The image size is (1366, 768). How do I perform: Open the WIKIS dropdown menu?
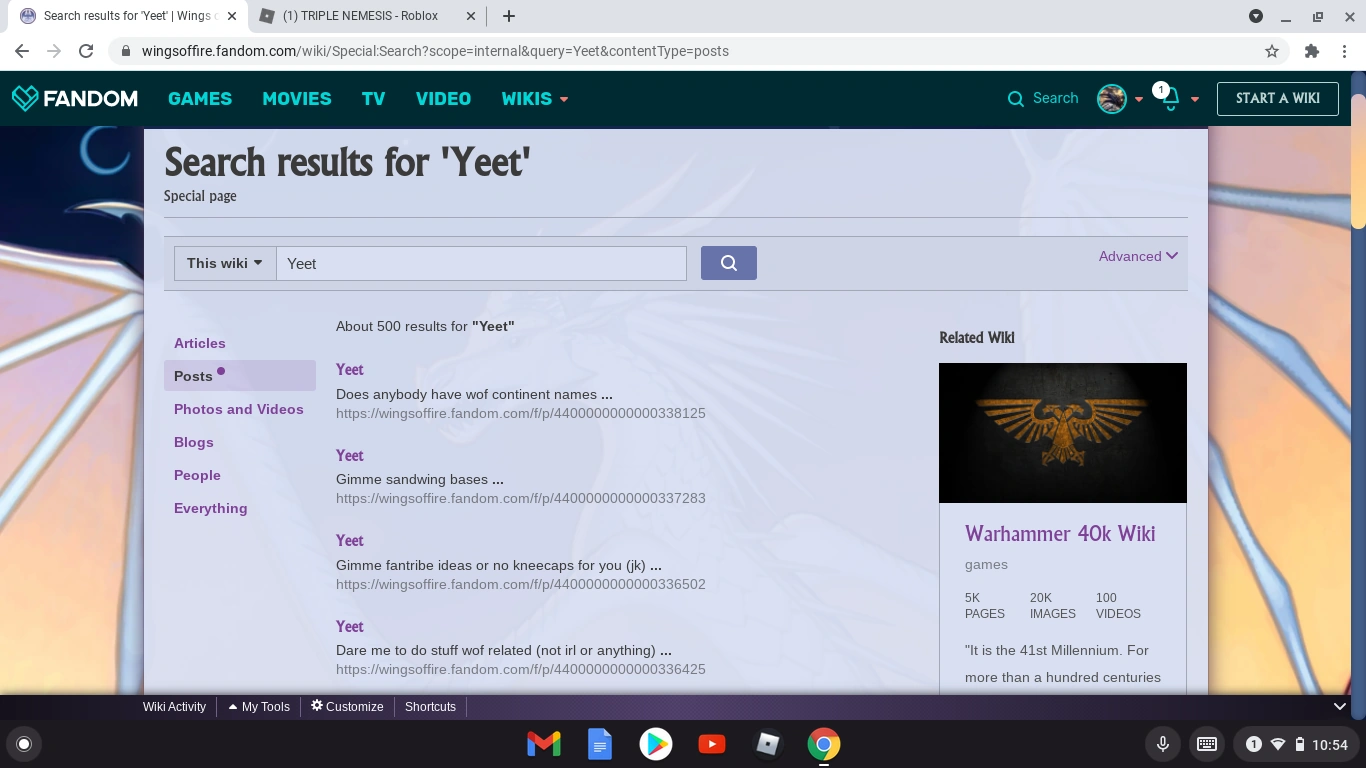point(534,98)
